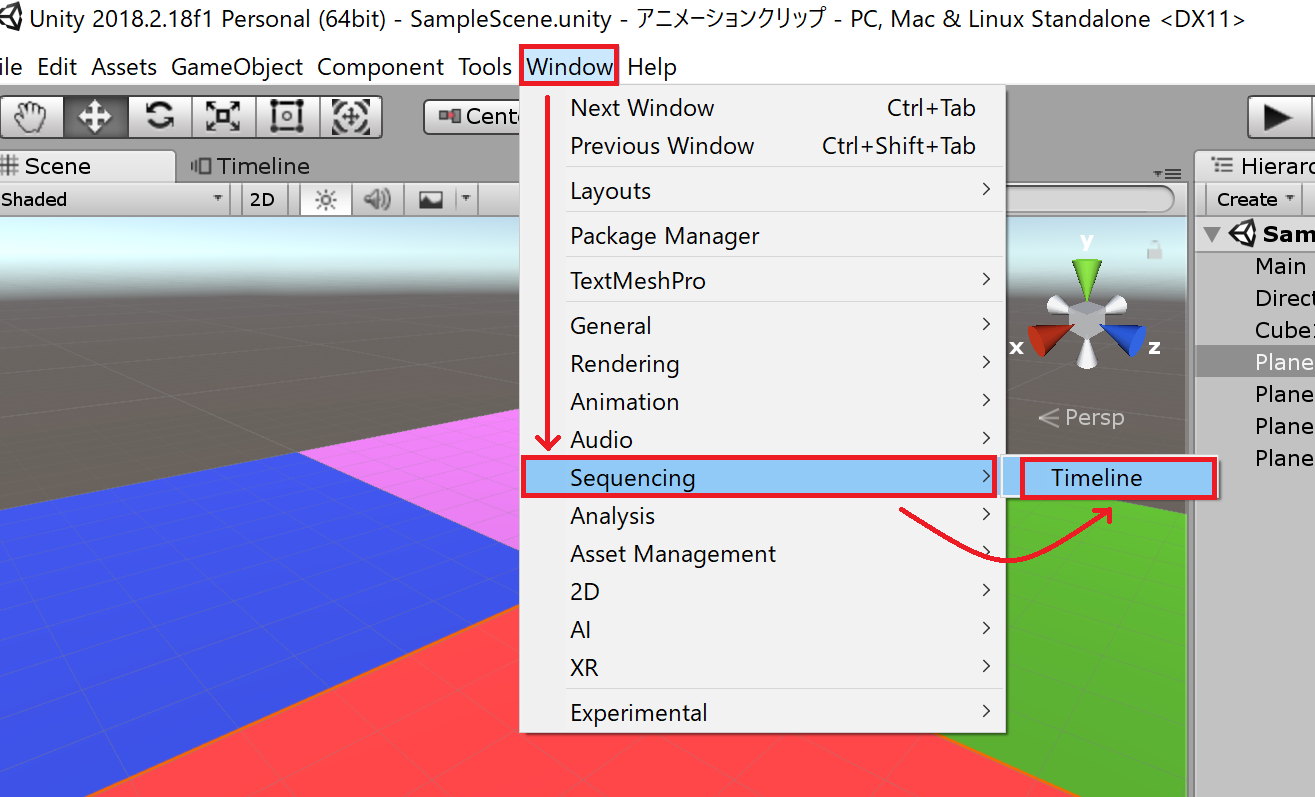Toggle 2D view mode
Screen dimensions: 1315x797
click(262, 200)
